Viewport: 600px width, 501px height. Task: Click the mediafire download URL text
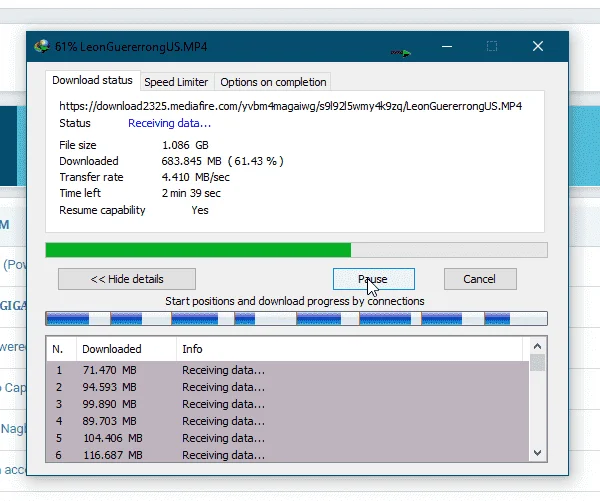(x=290, y=106)
